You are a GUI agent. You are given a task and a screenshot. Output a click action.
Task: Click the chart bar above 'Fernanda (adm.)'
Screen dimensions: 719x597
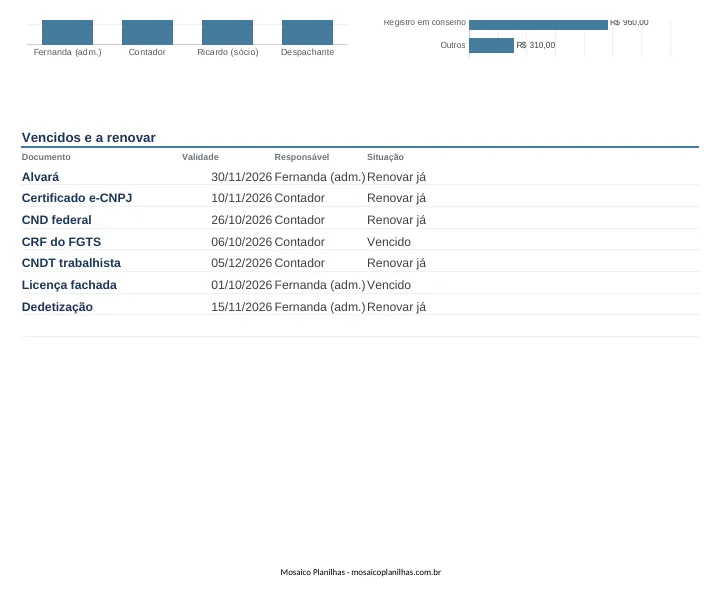(x=67, y=32)
